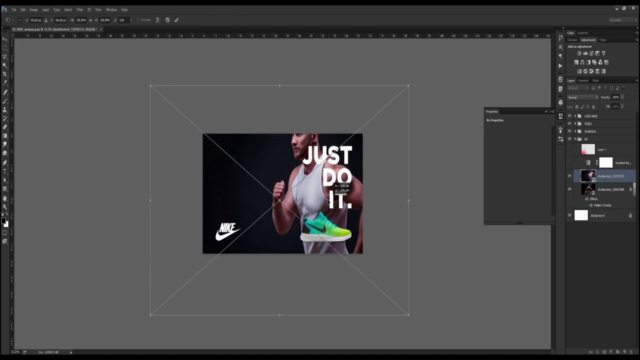Screen dimensions: 640x360
Task: Toggle the Anti-alias checkbox
Action: tap(138, 20)
